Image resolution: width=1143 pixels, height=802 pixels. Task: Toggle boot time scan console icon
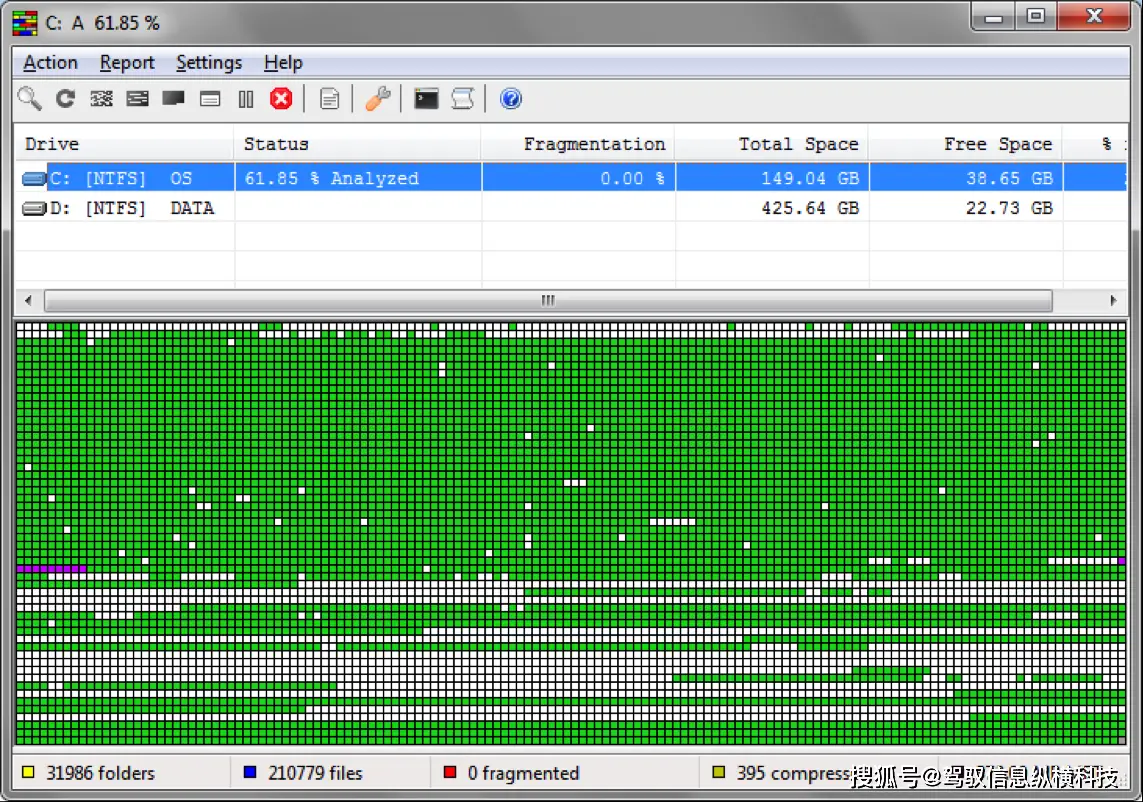(x=426, y=99)
